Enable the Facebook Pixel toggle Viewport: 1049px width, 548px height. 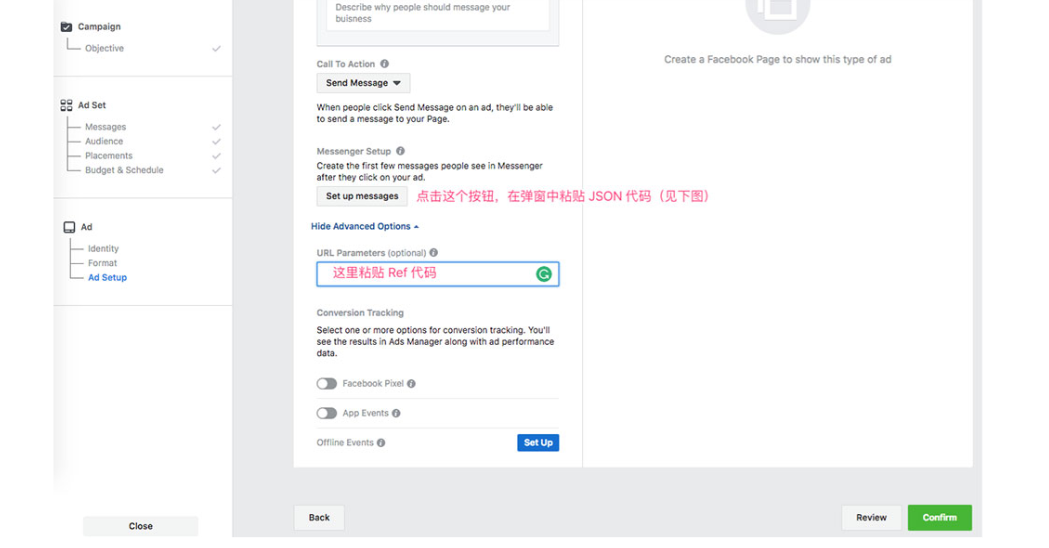click(326, 383)
